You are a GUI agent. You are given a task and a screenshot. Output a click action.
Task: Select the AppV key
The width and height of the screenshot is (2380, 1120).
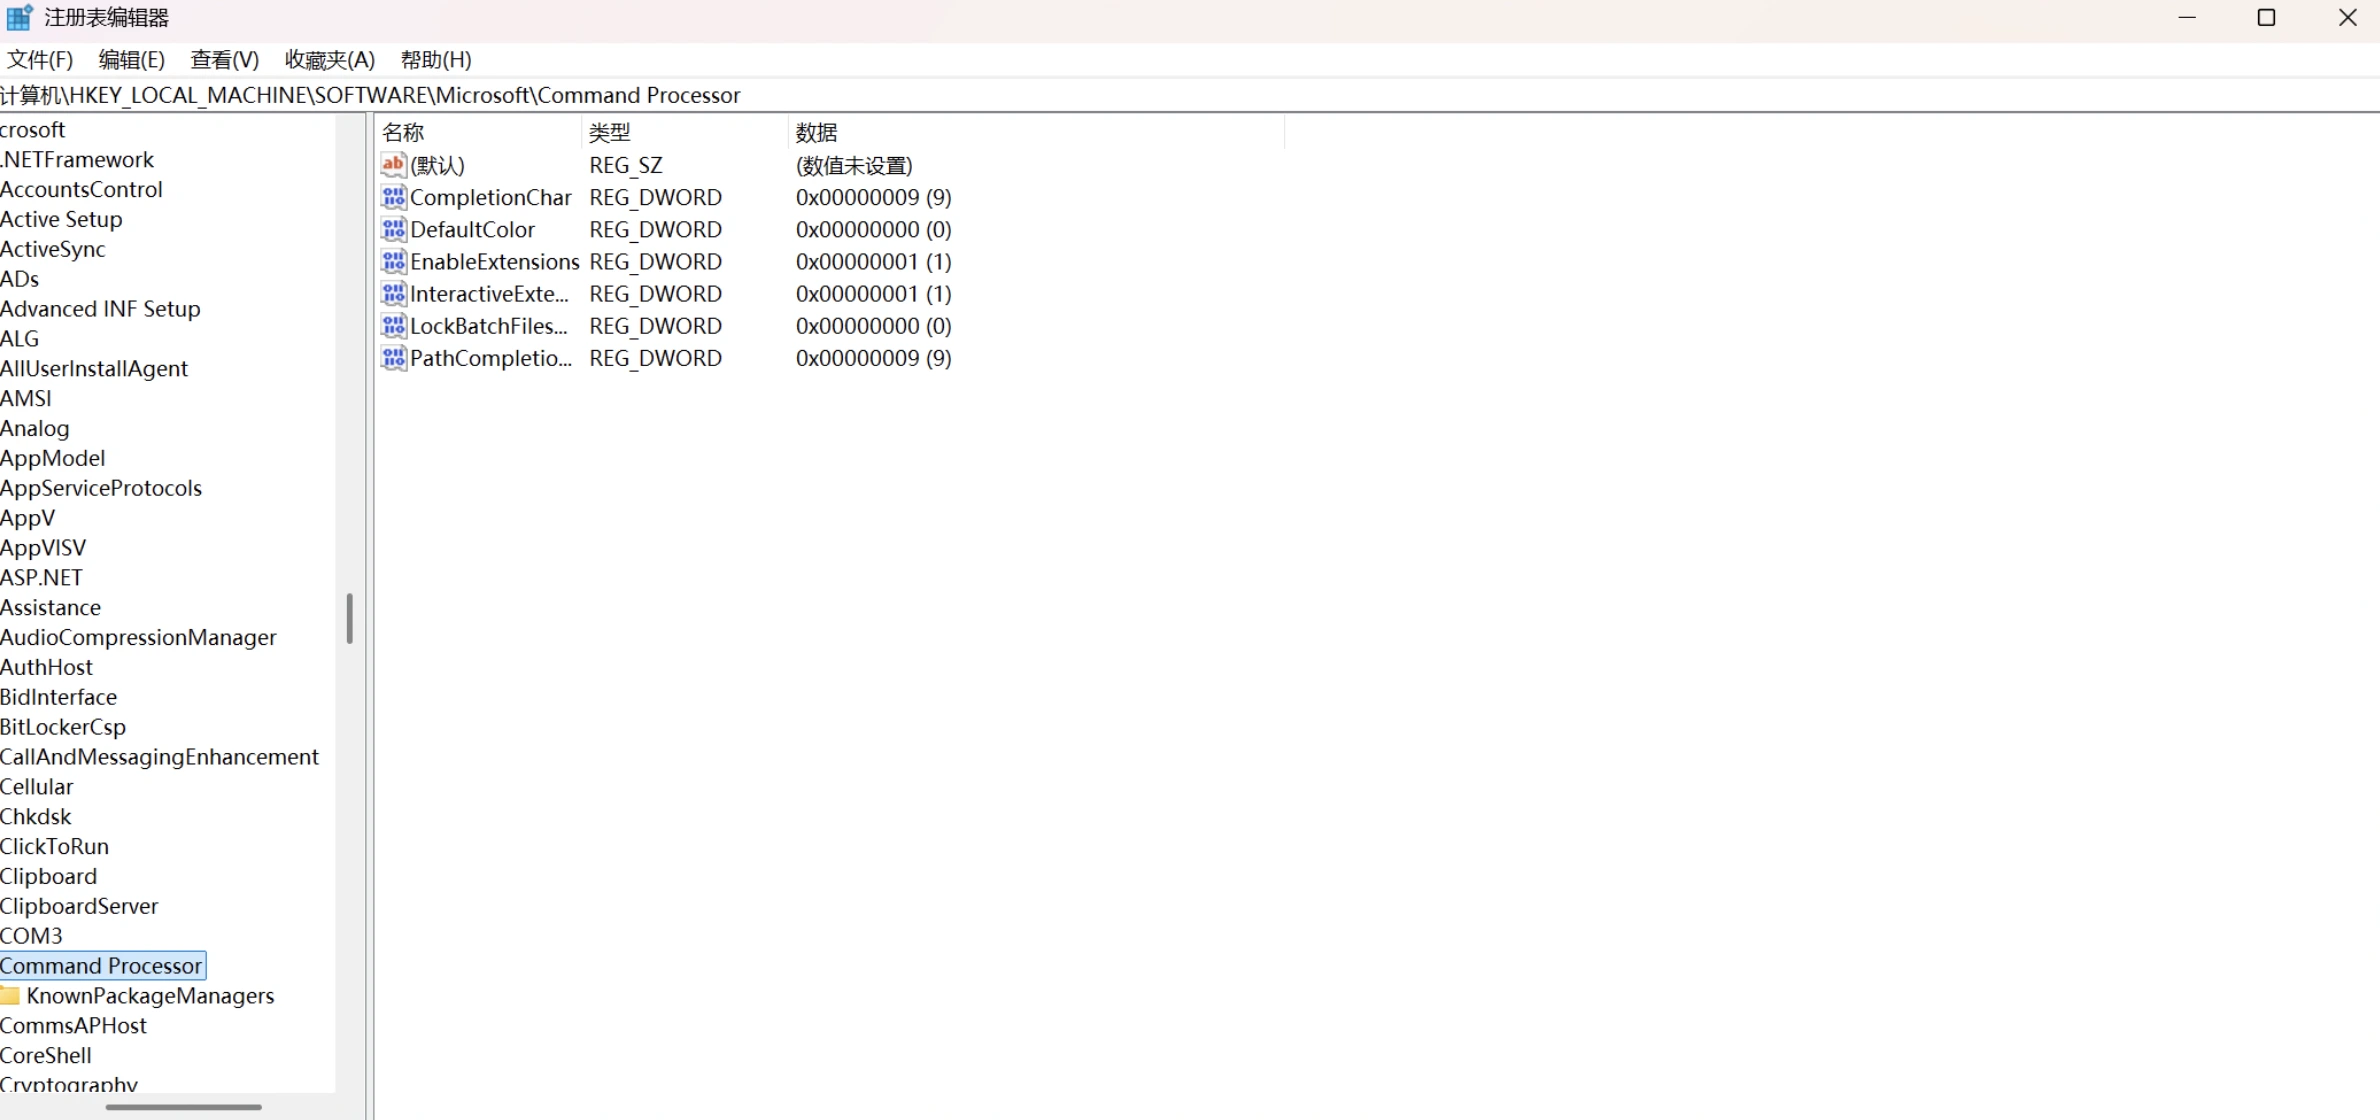(28, 518)
